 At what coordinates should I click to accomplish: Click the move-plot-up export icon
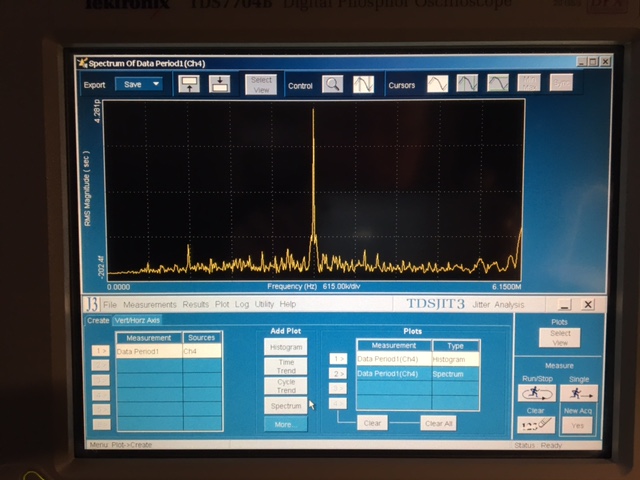[x=189, y=84]
